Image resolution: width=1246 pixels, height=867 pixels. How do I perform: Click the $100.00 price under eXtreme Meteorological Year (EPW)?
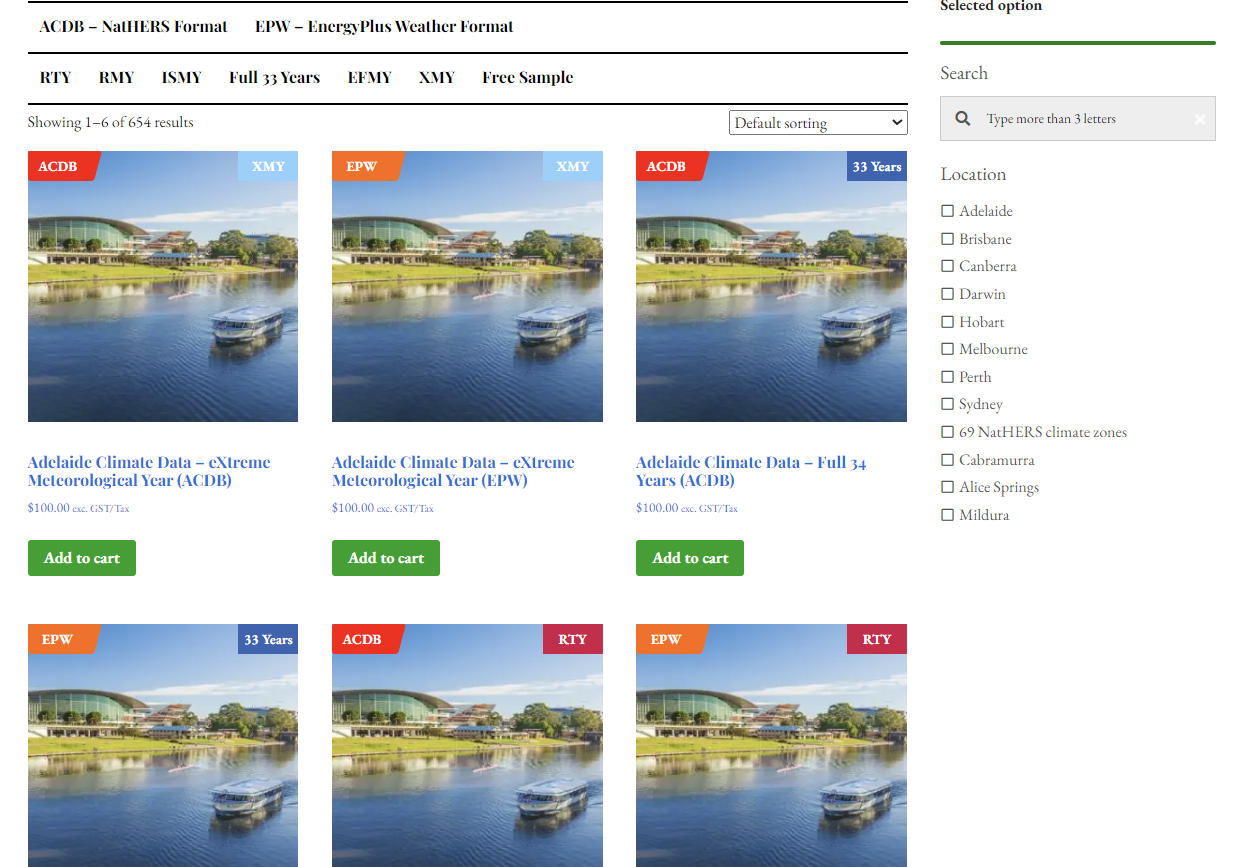[x=353, y=508]
